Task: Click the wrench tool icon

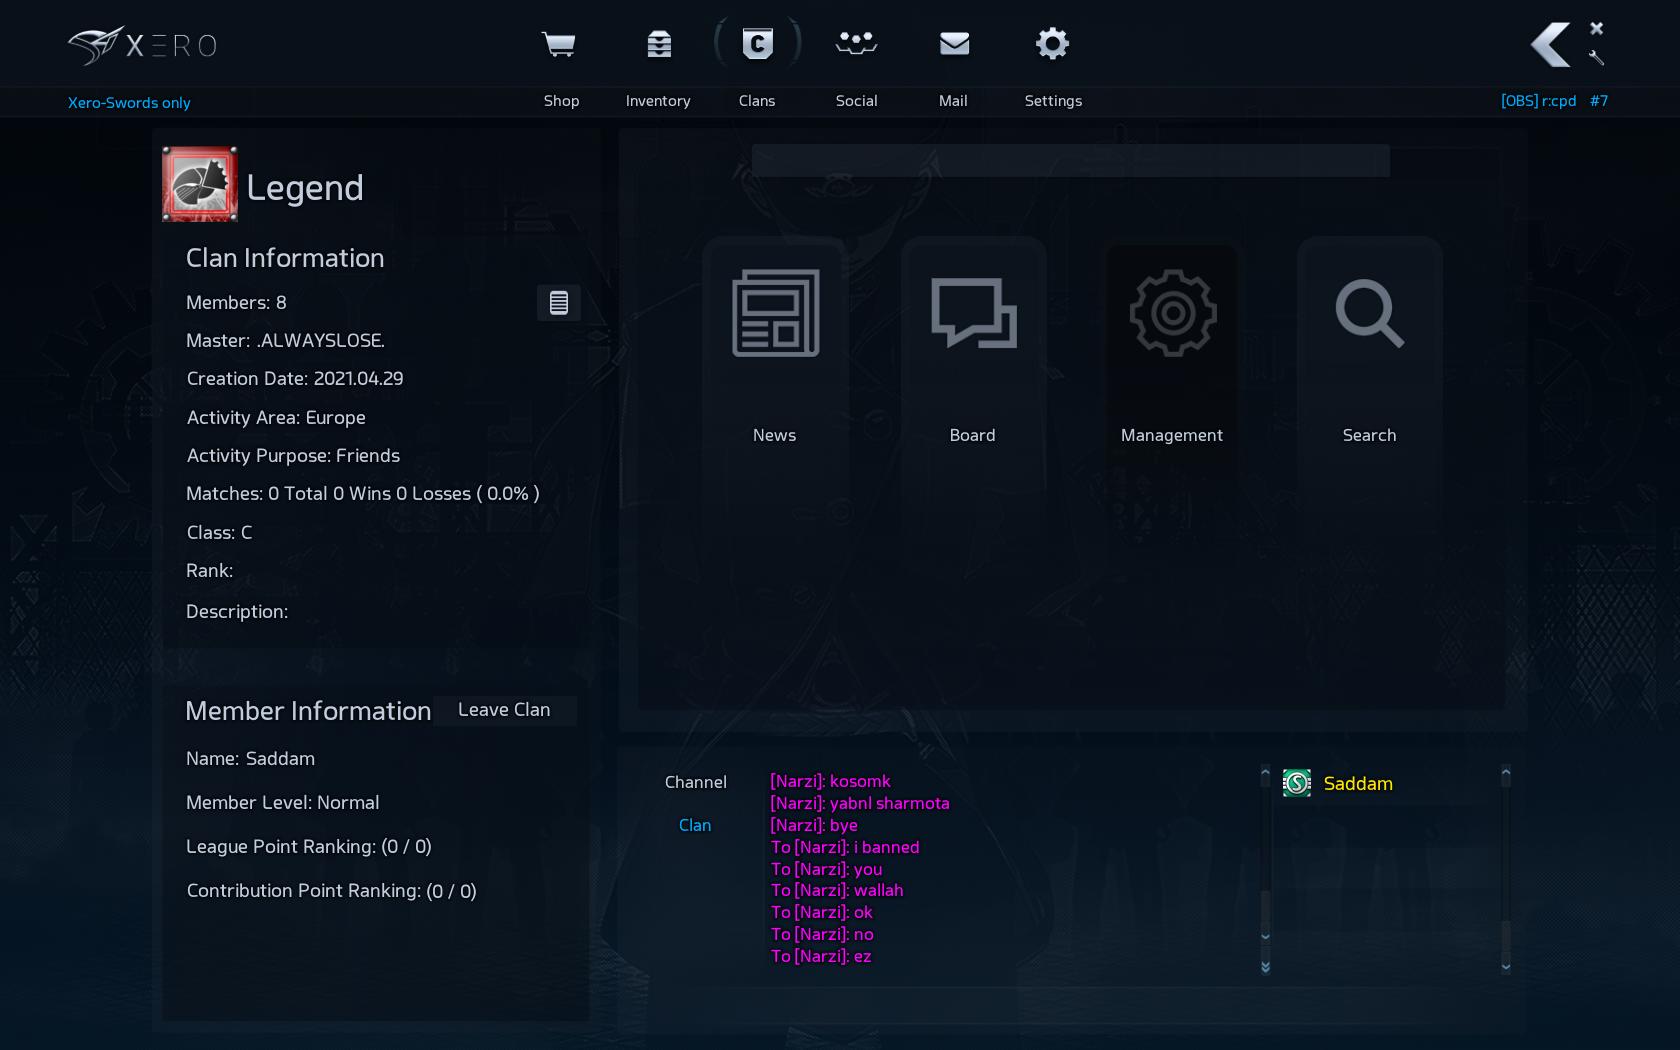Action: point(1596,58)
